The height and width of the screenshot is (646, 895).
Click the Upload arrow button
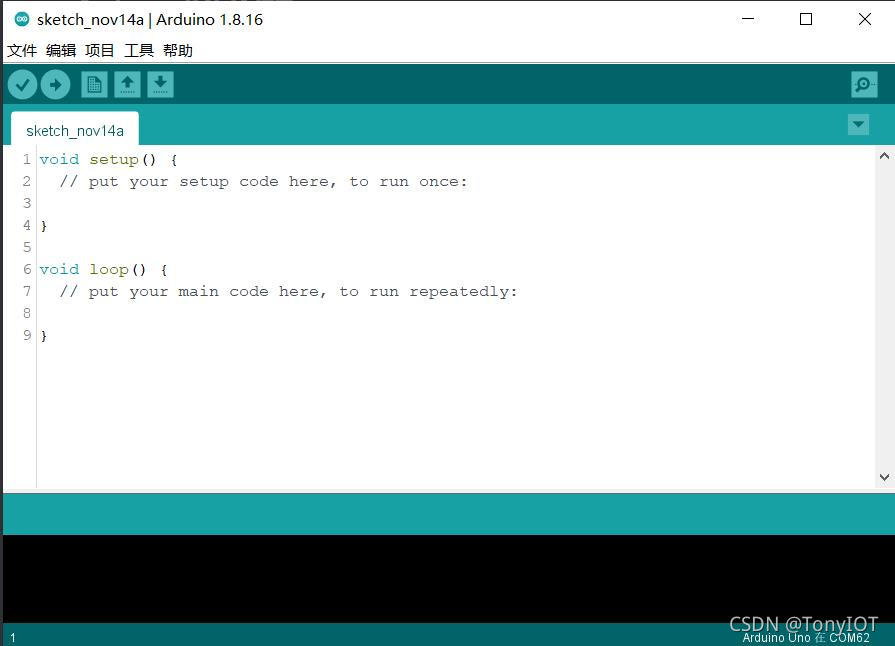pos(55,85)
